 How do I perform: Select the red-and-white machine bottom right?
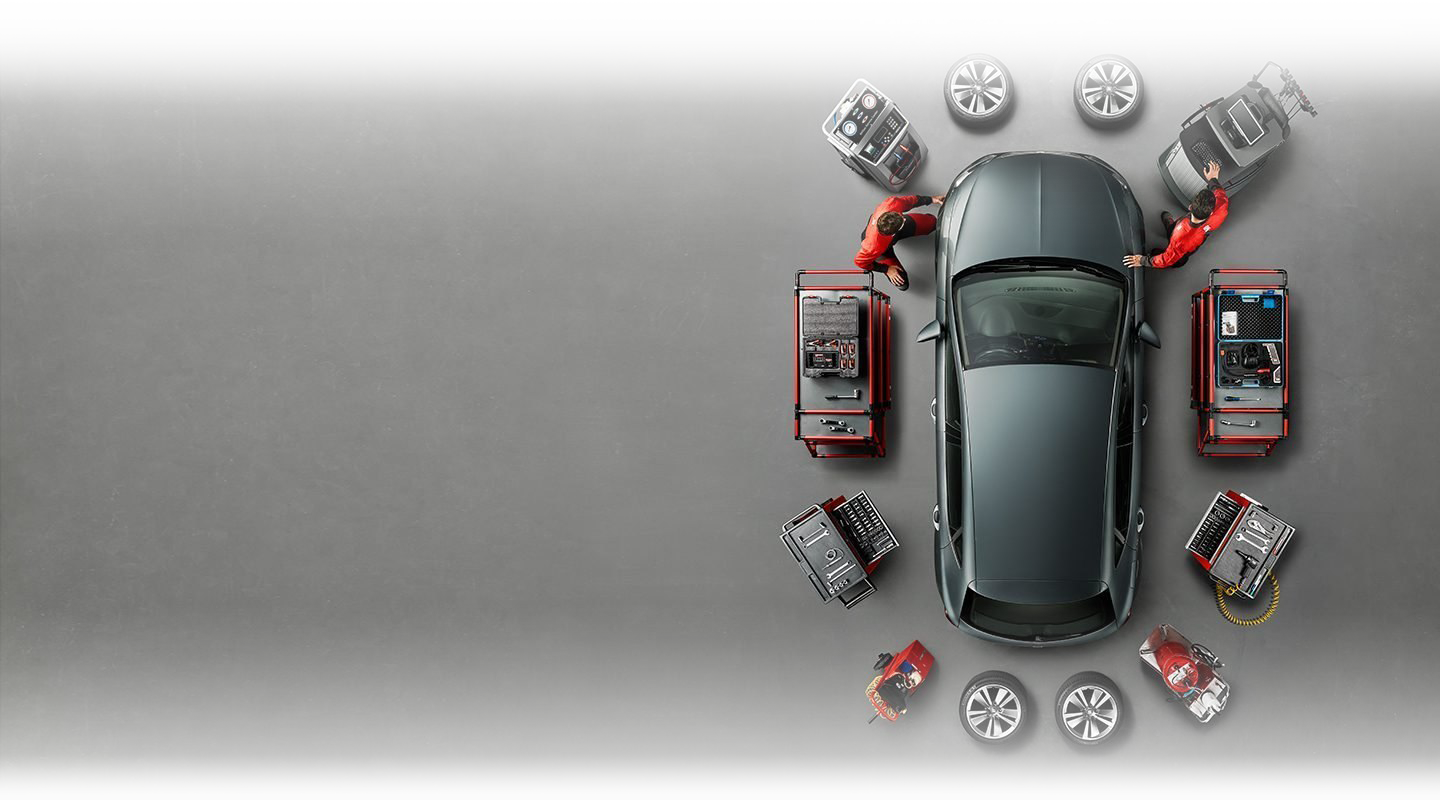(1184, 672)
